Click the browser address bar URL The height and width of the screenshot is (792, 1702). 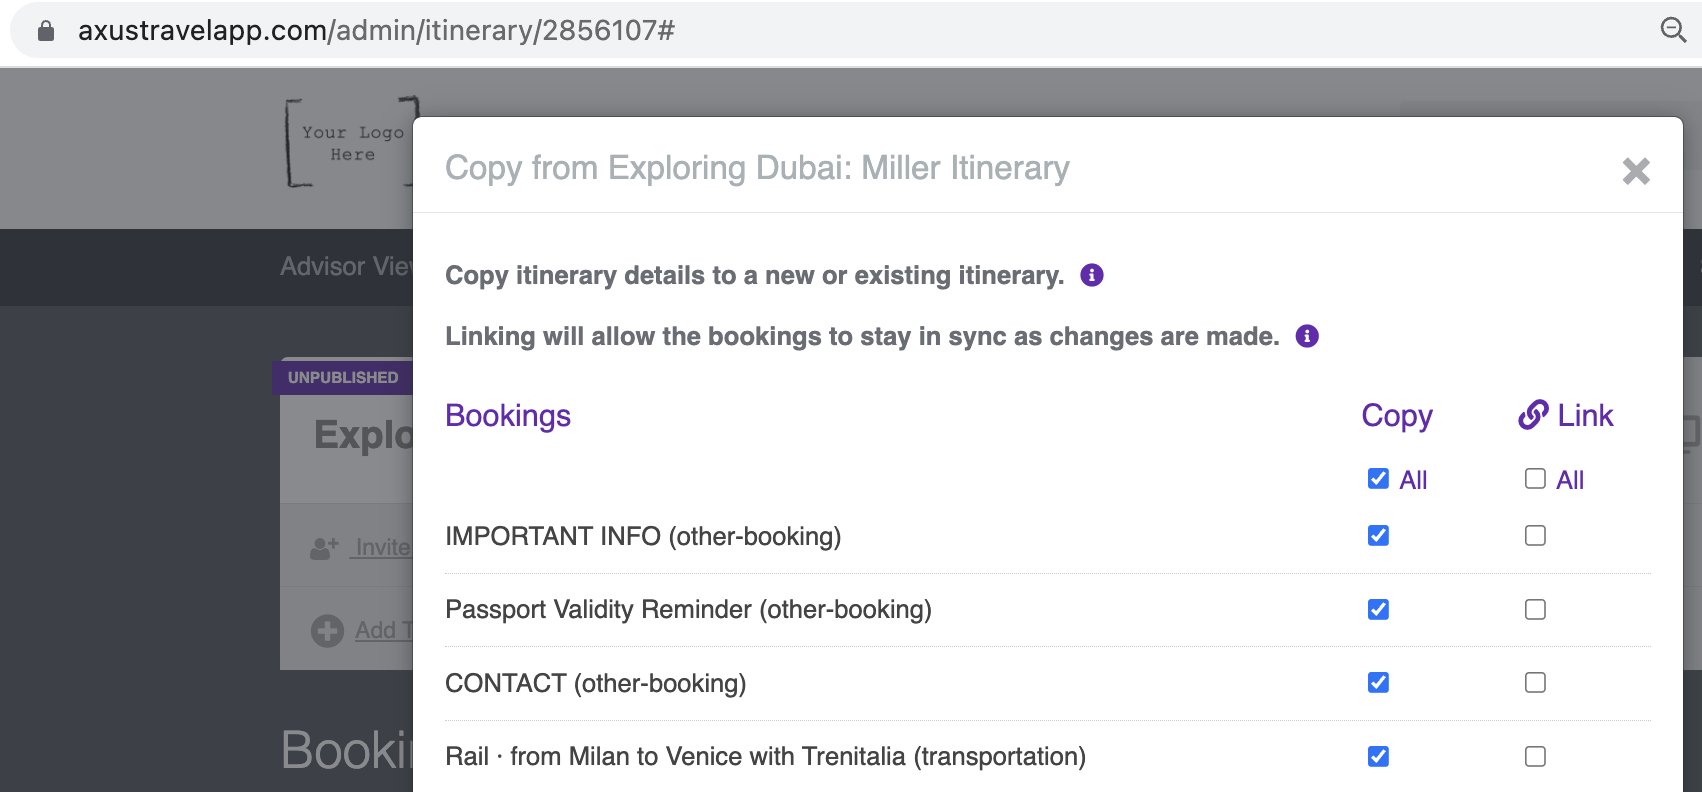click(x=376, y=31)
